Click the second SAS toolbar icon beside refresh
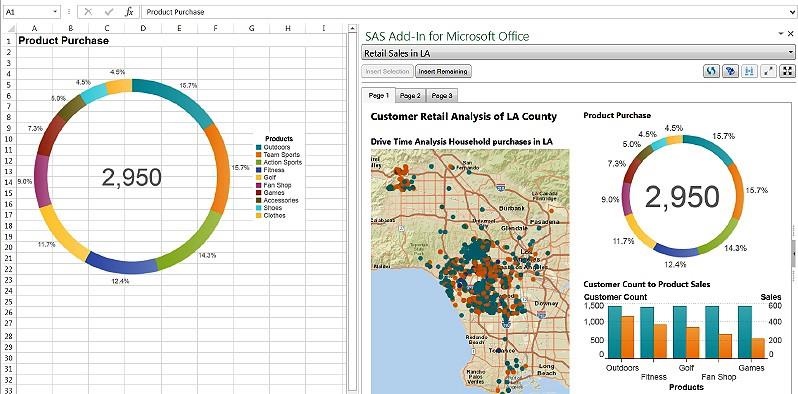The height and width of the screenshot is (394, 798). click(730, 71)
